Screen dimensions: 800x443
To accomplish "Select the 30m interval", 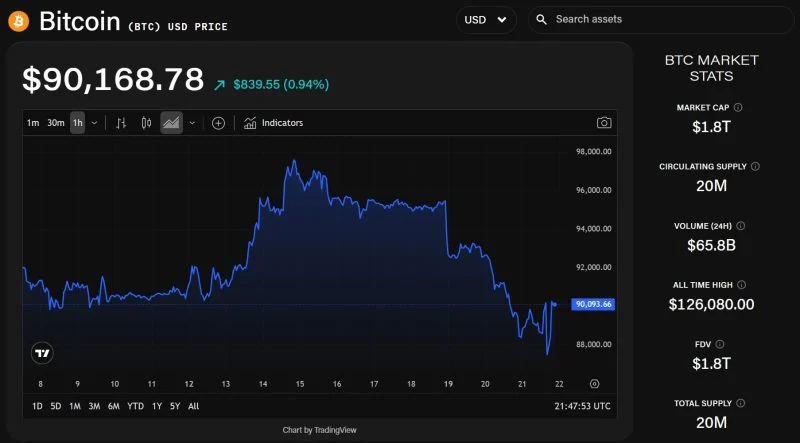I will point(56,123).
